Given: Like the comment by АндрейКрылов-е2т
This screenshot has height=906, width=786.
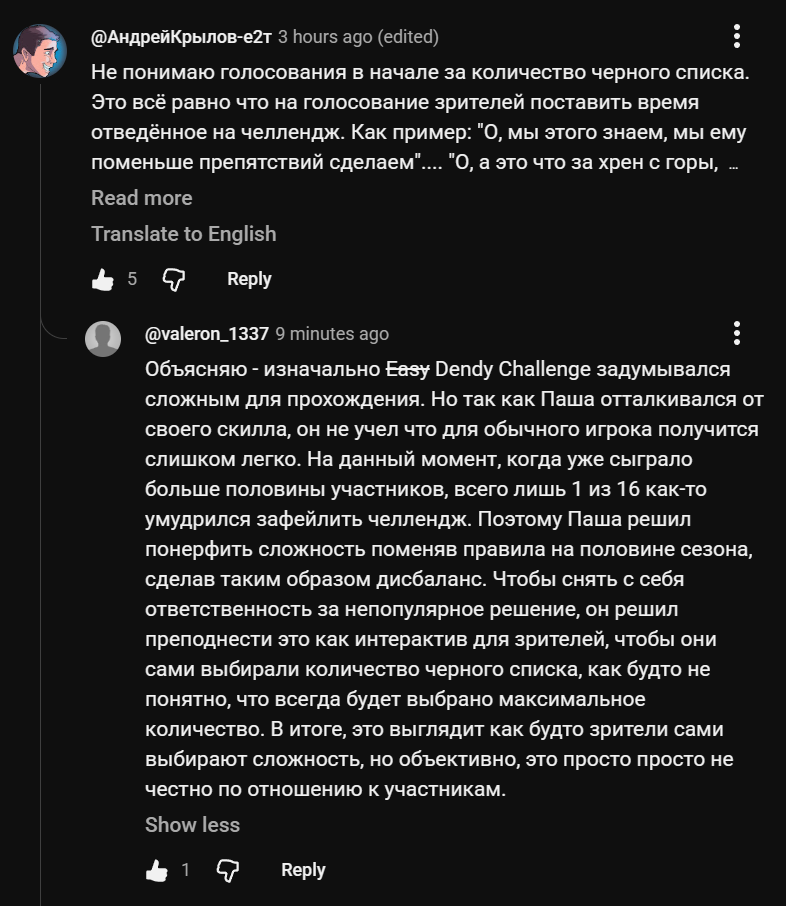Looking at the screenshot, I should (103, 280).
